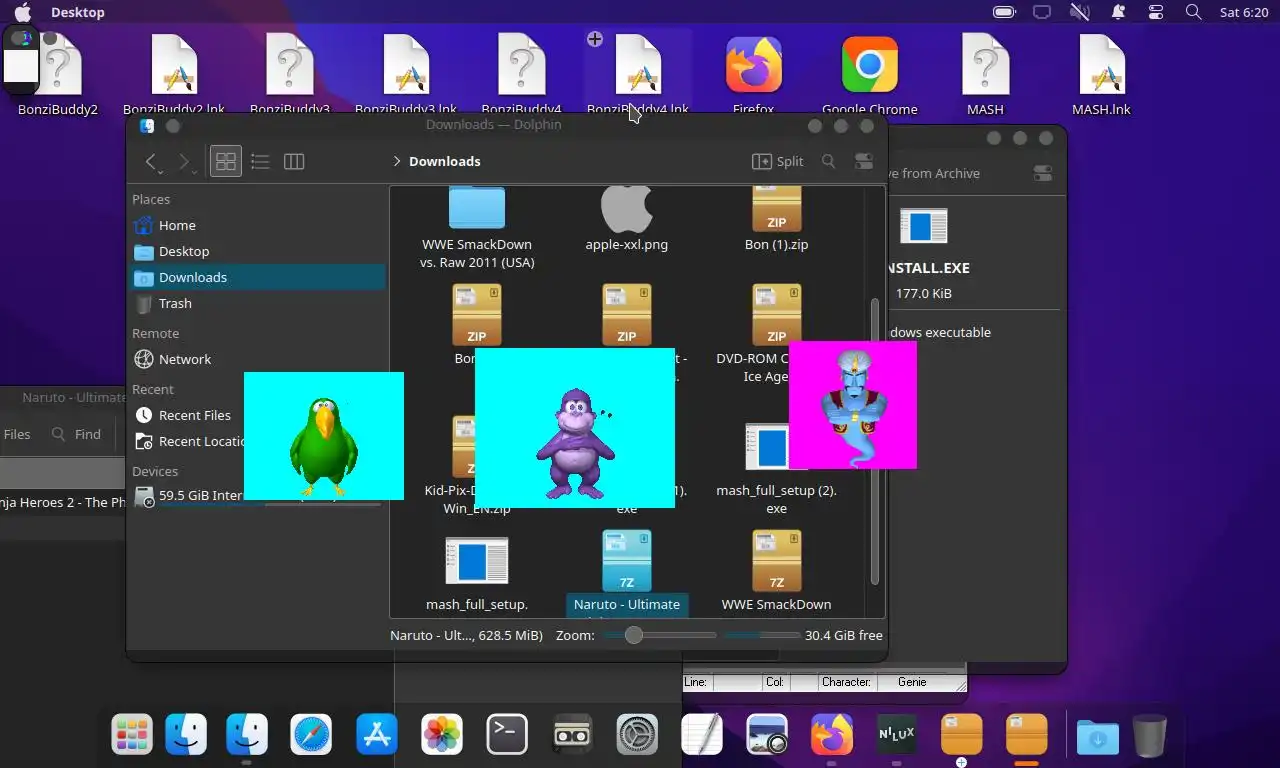Click the Sat 6:20 clock
Viewport: 1280px width, 768px height.
[1244, 12]
